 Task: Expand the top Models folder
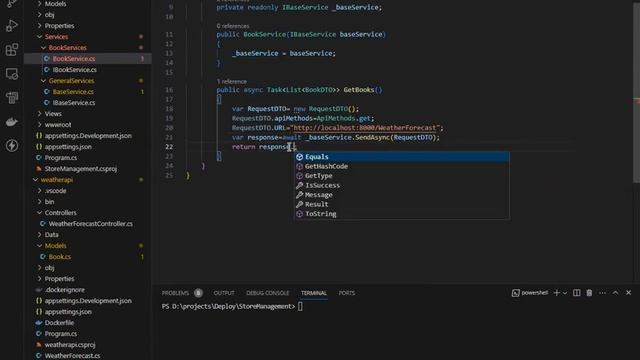[x=88, y=4]
